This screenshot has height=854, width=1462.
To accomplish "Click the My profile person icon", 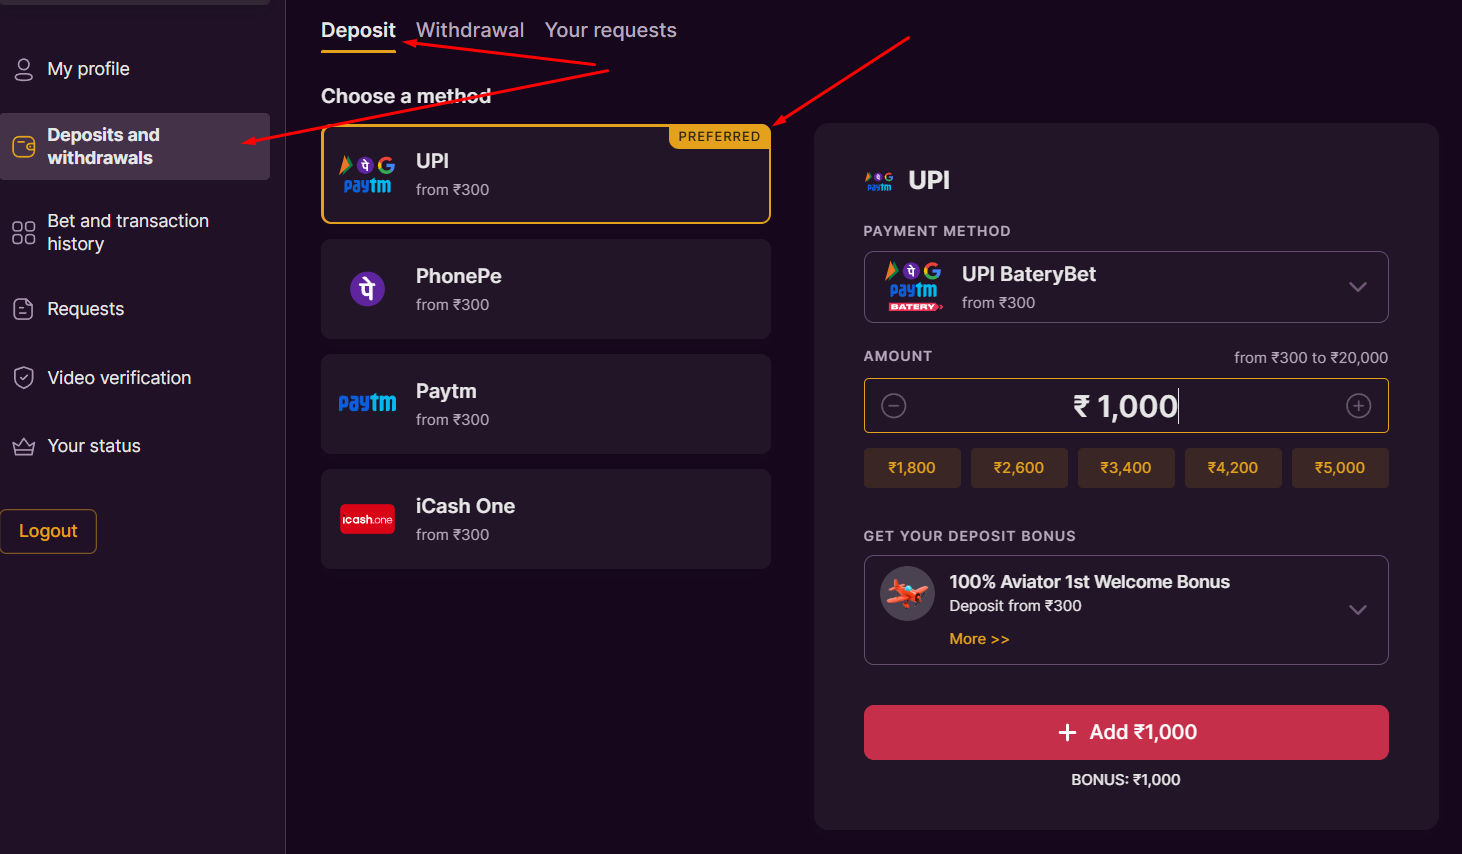I will (x=23, y=69).
